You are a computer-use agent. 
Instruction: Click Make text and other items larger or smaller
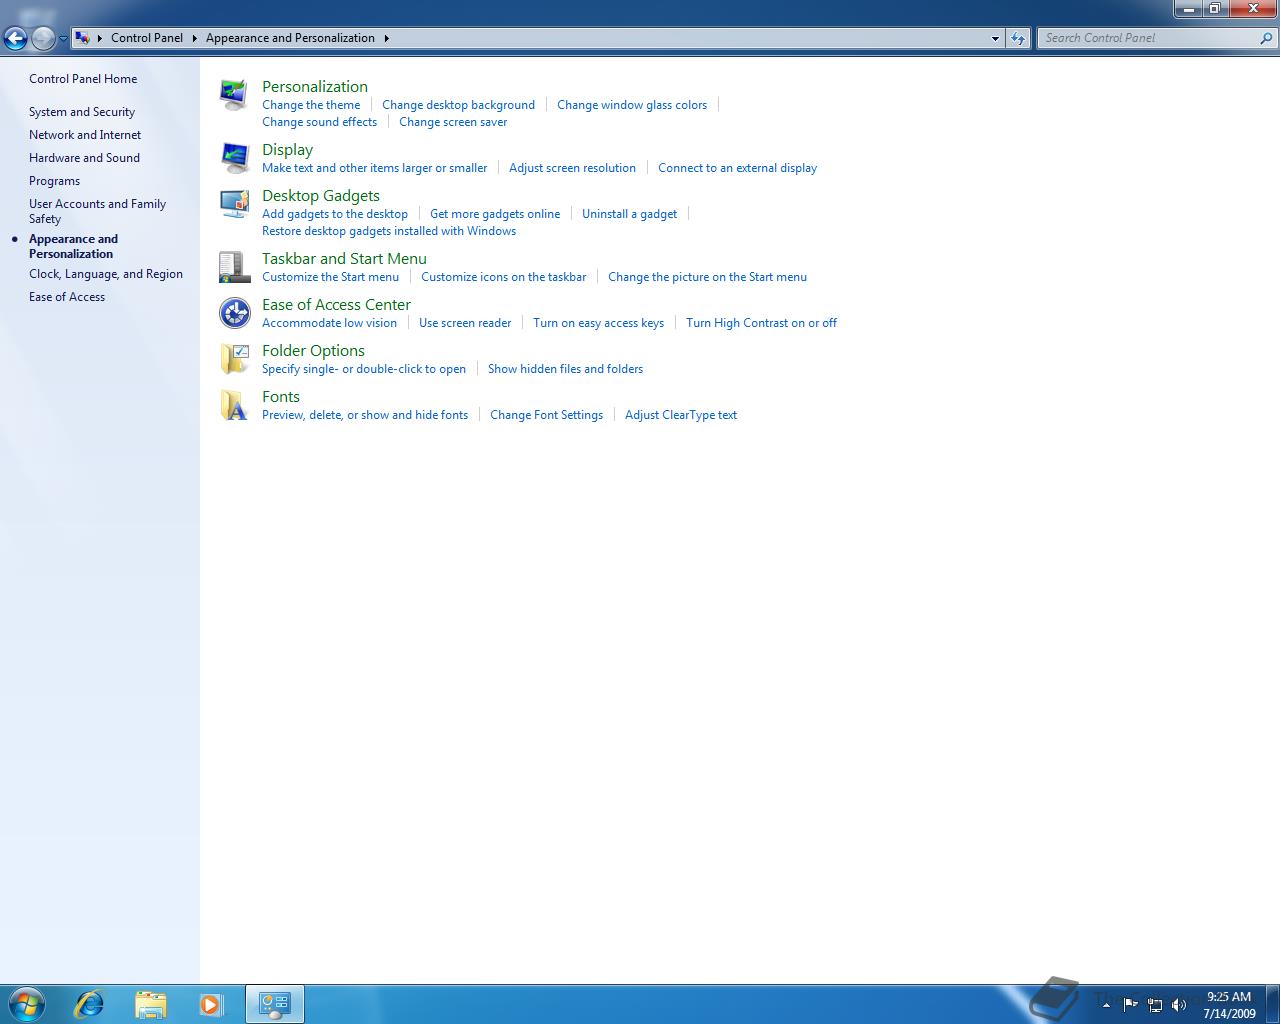click(x=374, y=168)
